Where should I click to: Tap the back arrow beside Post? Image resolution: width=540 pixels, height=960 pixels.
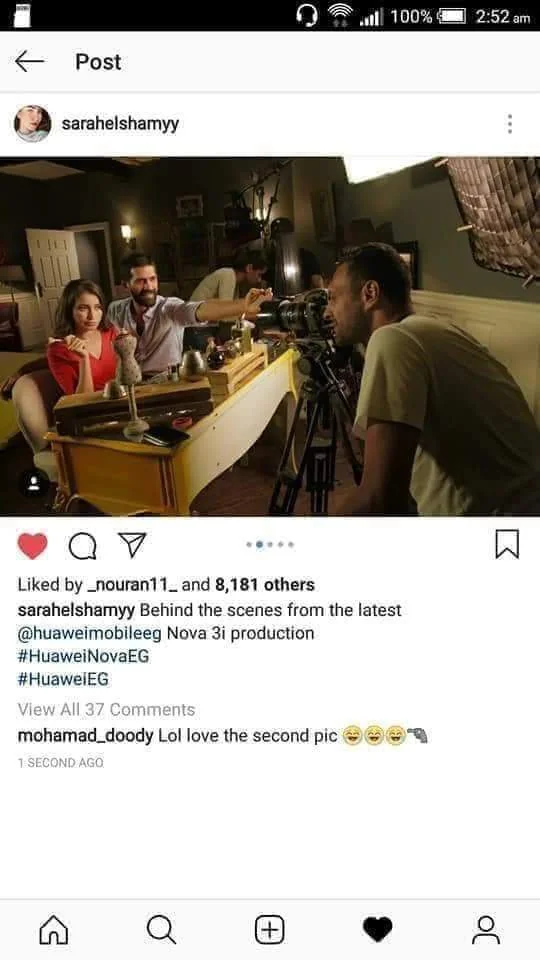[29, 62]
